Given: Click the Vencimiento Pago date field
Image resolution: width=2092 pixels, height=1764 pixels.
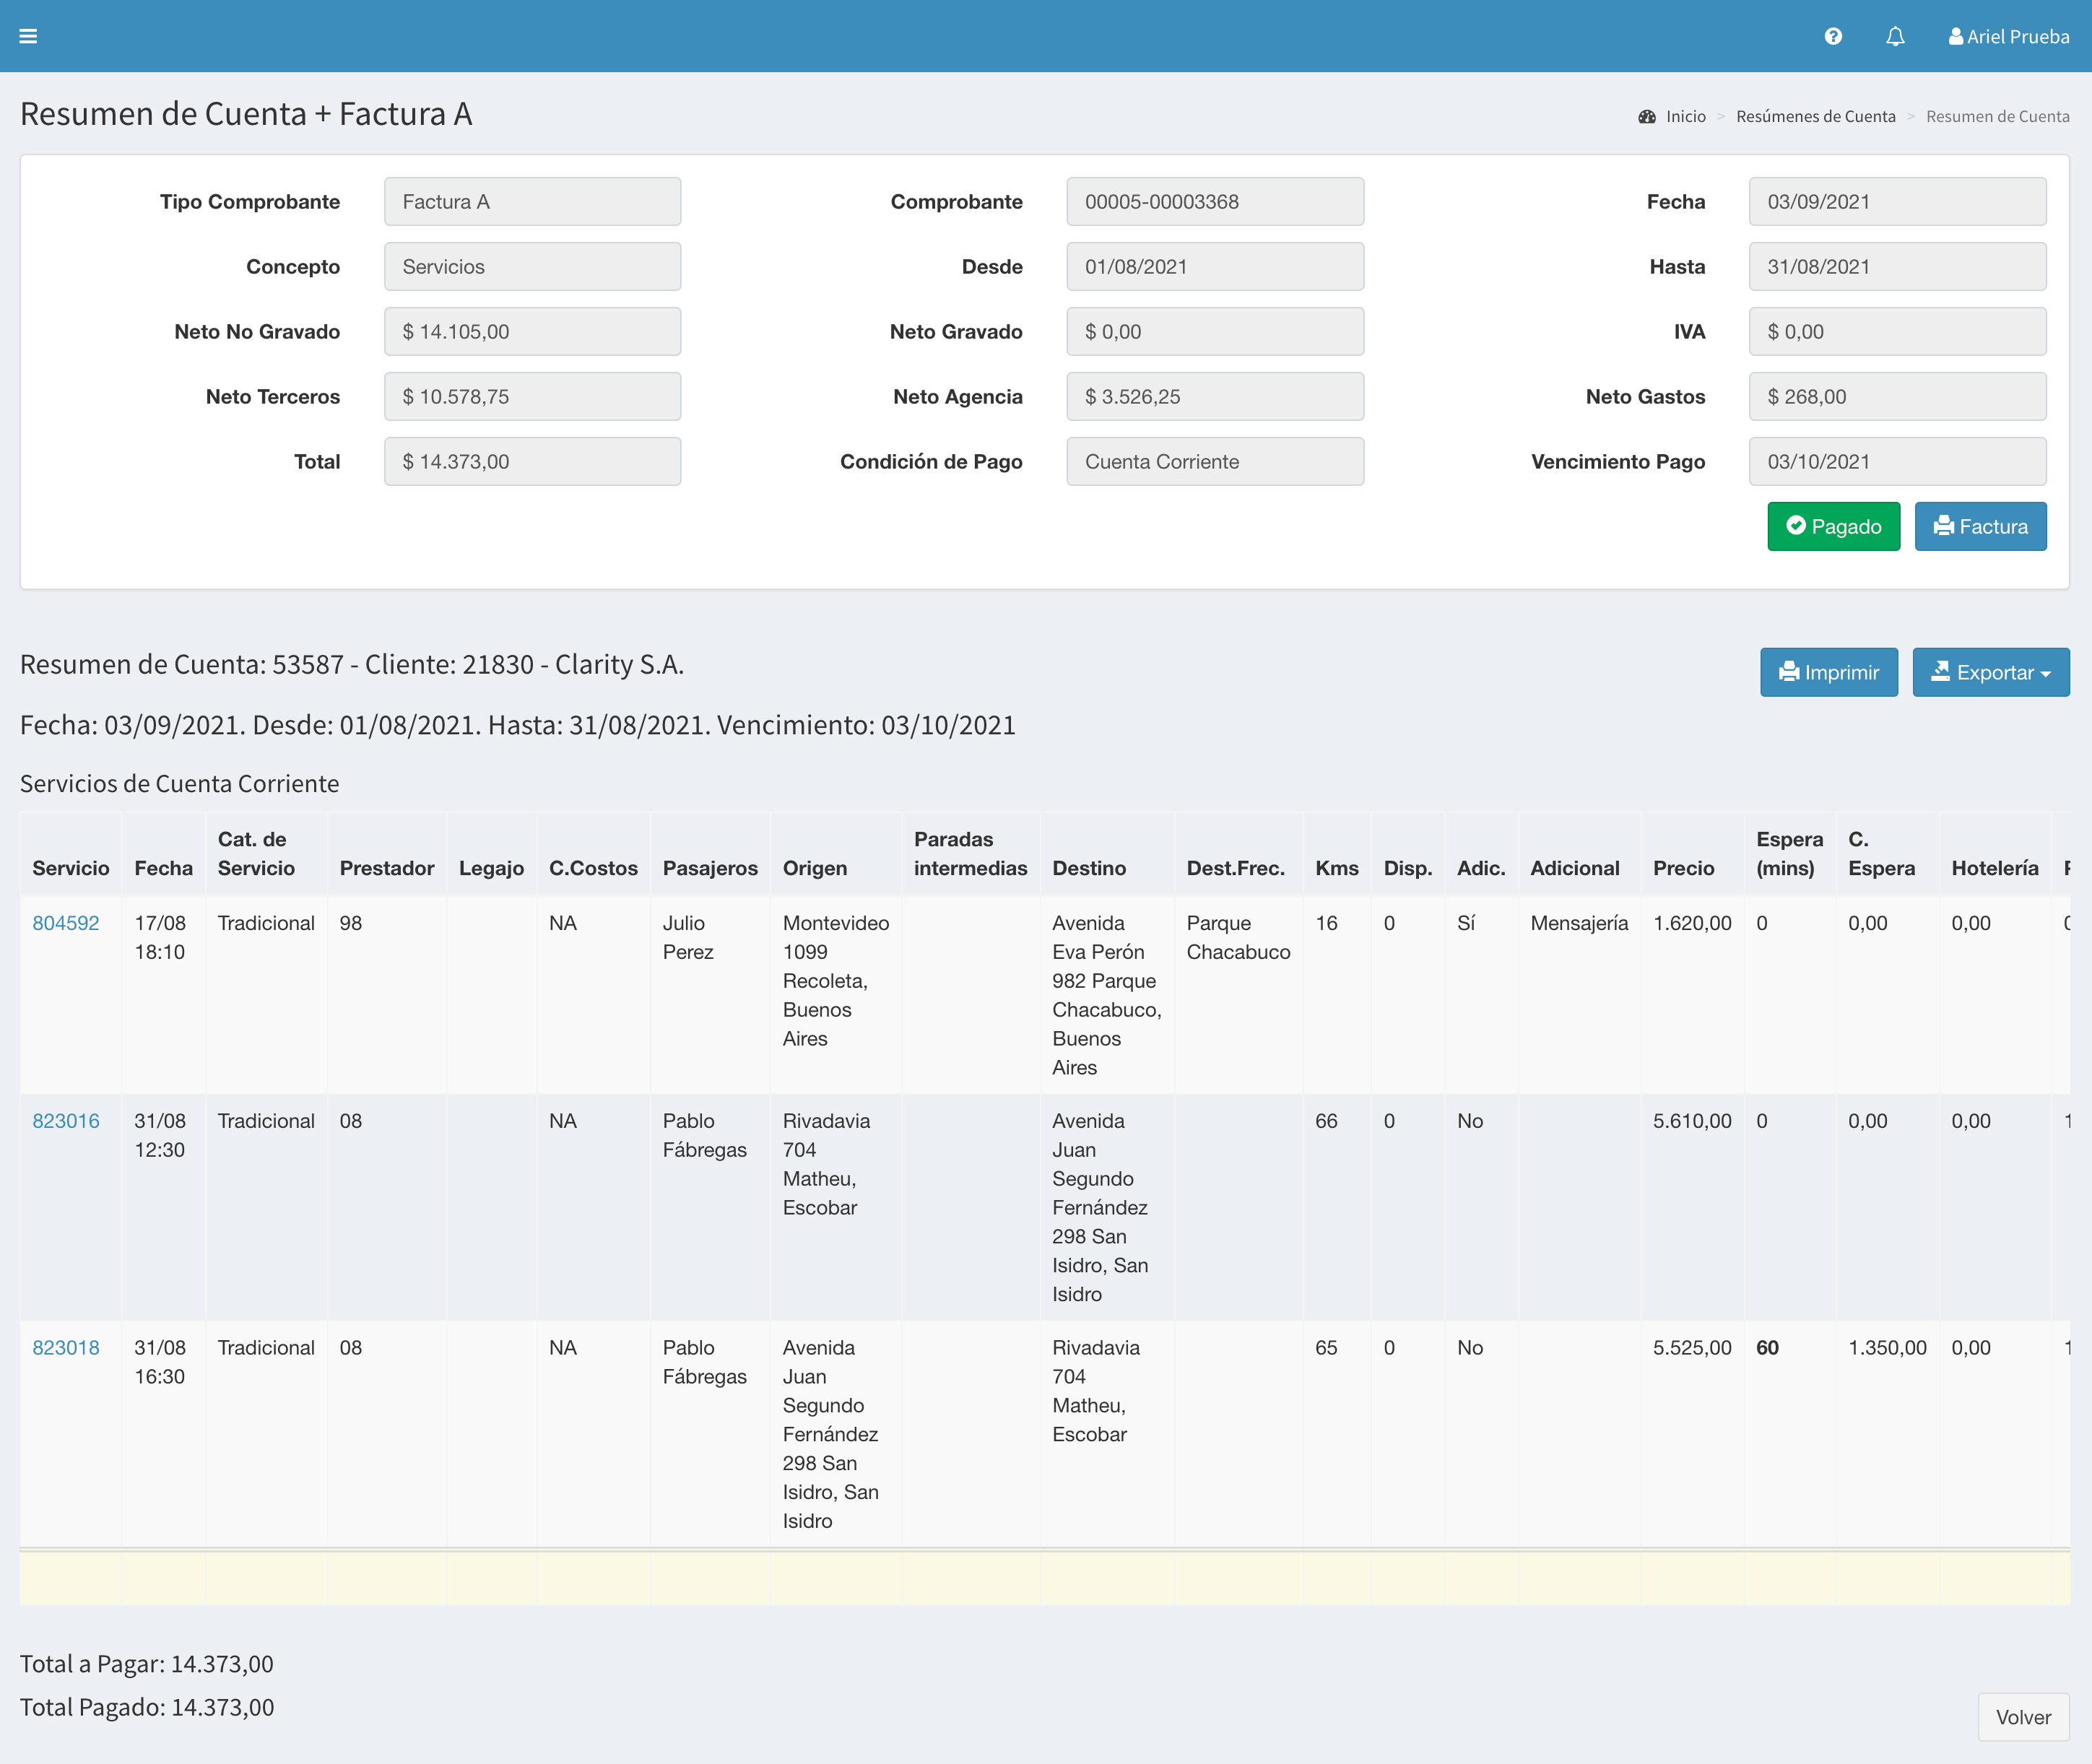Looking at the screenshot, I should click(x=1896, y=462).
